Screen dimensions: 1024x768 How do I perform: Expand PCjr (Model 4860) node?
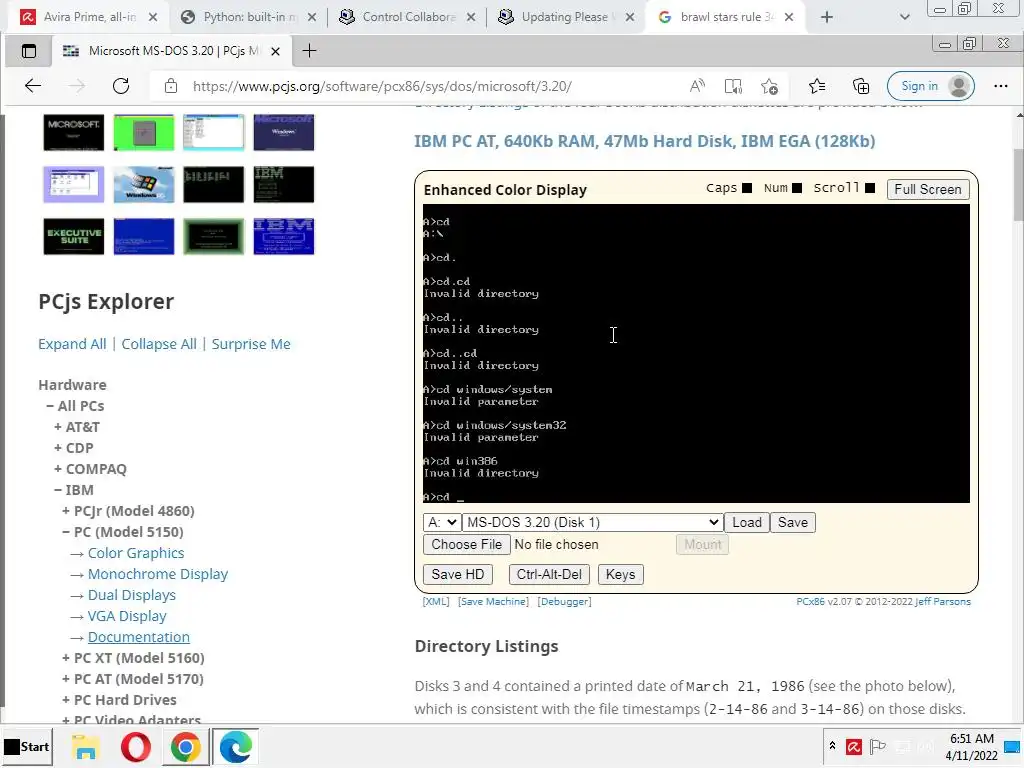128,510
